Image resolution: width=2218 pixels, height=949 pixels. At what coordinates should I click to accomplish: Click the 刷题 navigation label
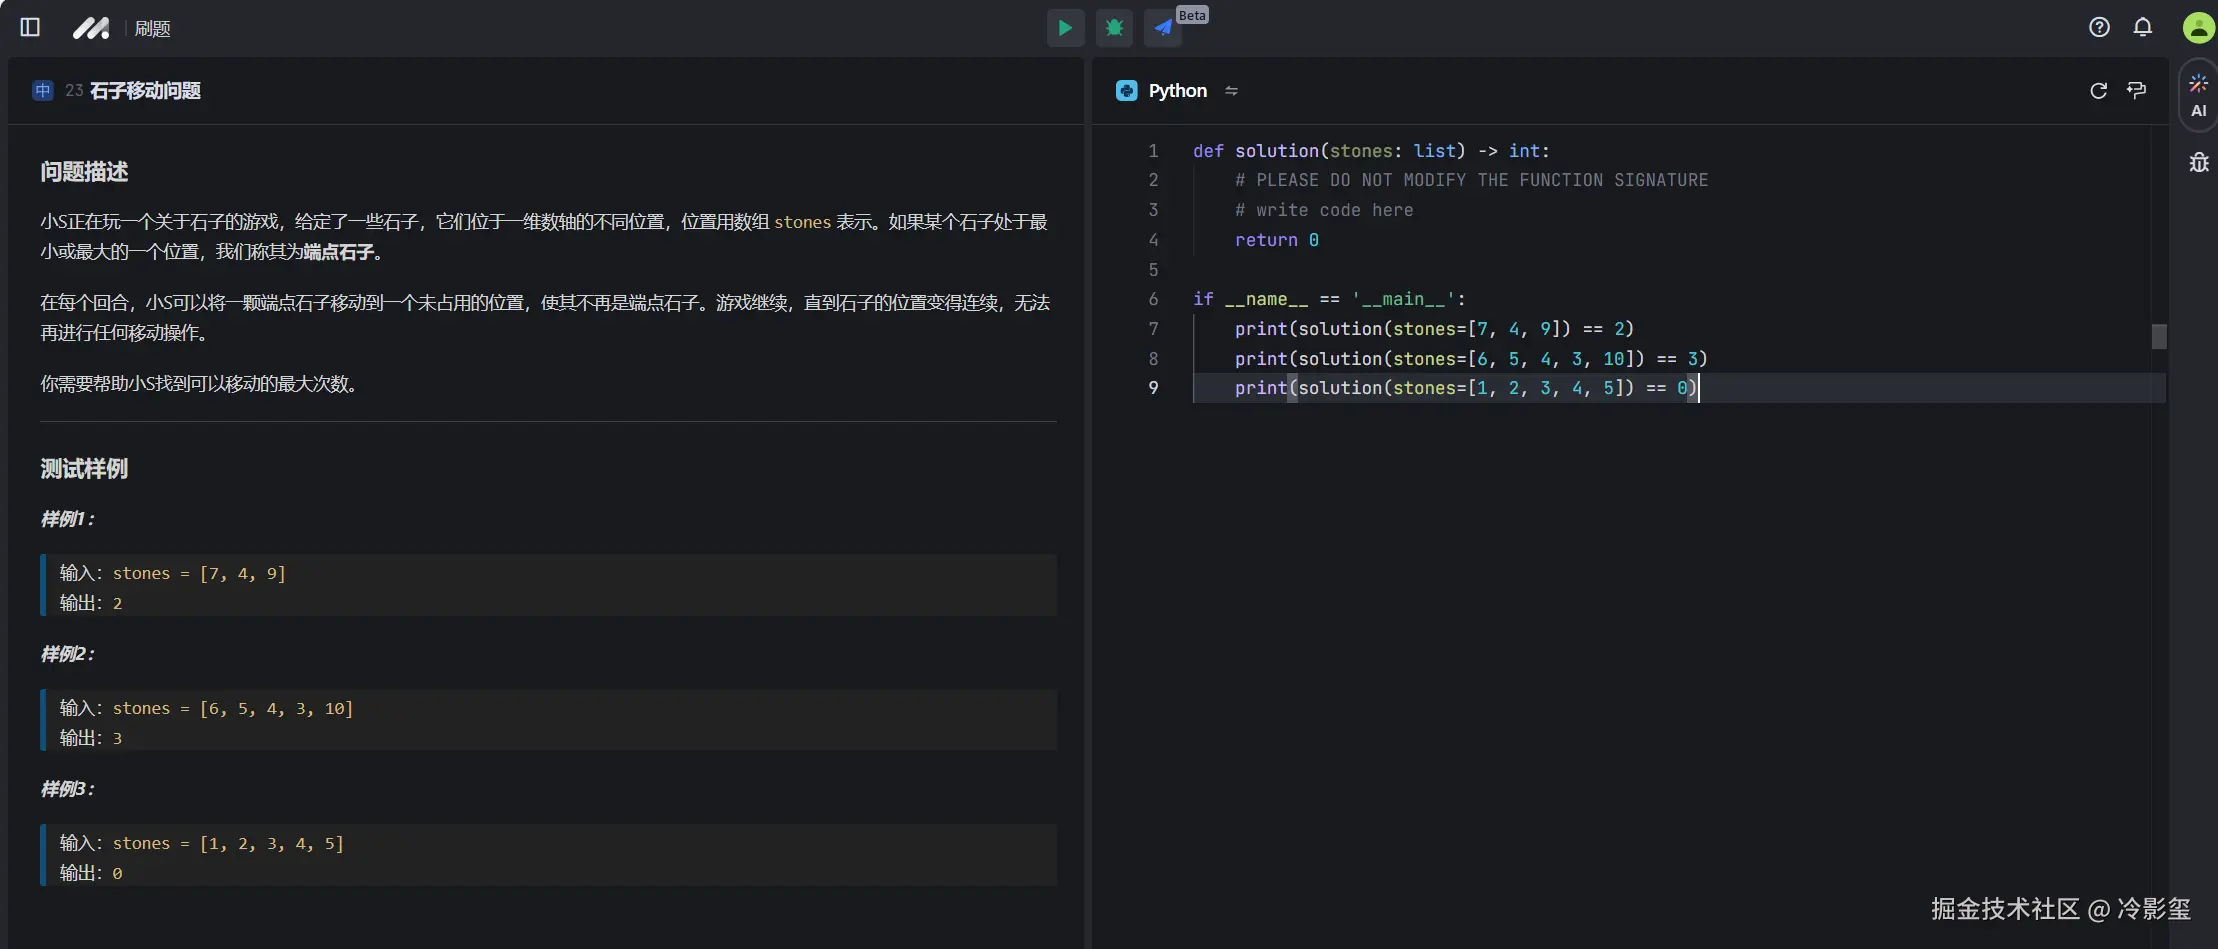tap(152, 29)
